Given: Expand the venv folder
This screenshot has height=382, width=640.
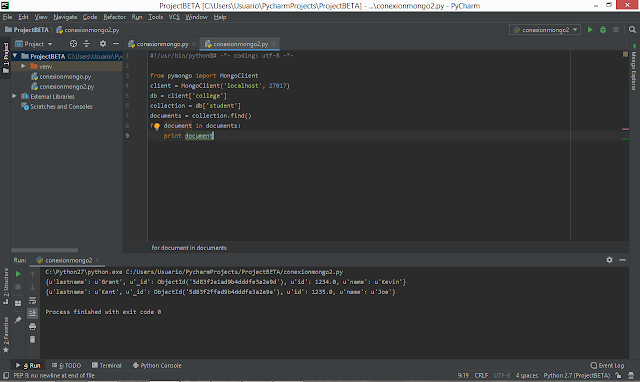Looking at the screenshot, I should [23, 66].
